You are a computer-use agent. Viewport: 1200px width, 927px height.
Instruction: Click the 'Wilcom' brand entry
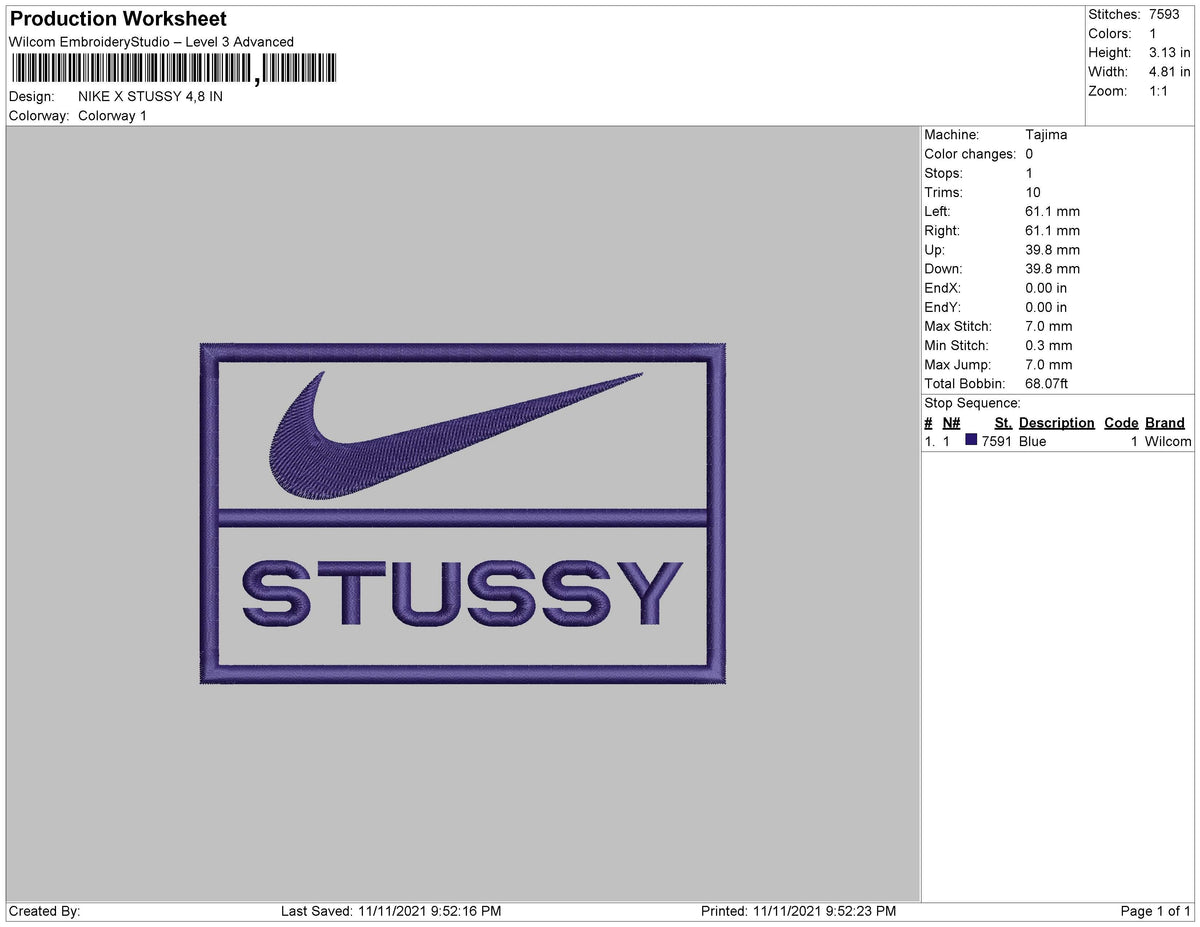point(1168,441)
